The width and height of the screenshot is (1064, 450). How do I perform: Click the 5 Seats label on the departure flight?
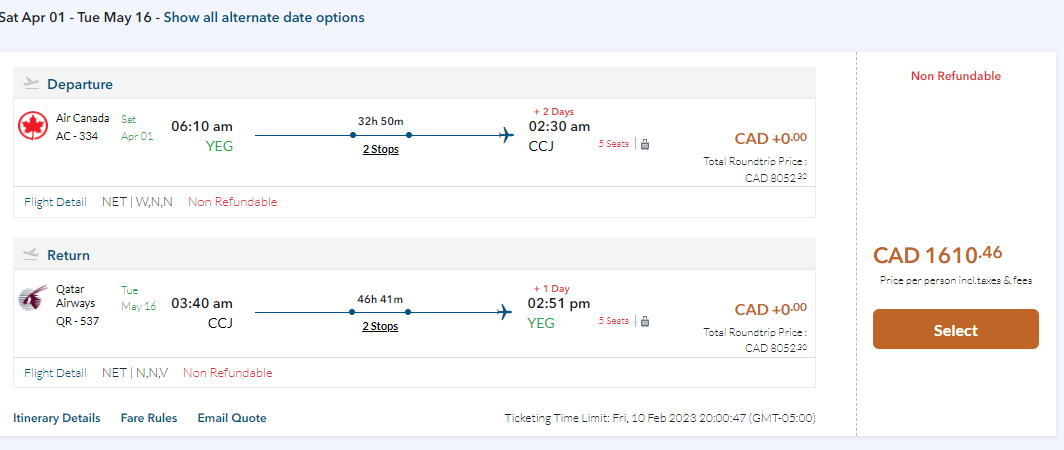pos(614,144)
